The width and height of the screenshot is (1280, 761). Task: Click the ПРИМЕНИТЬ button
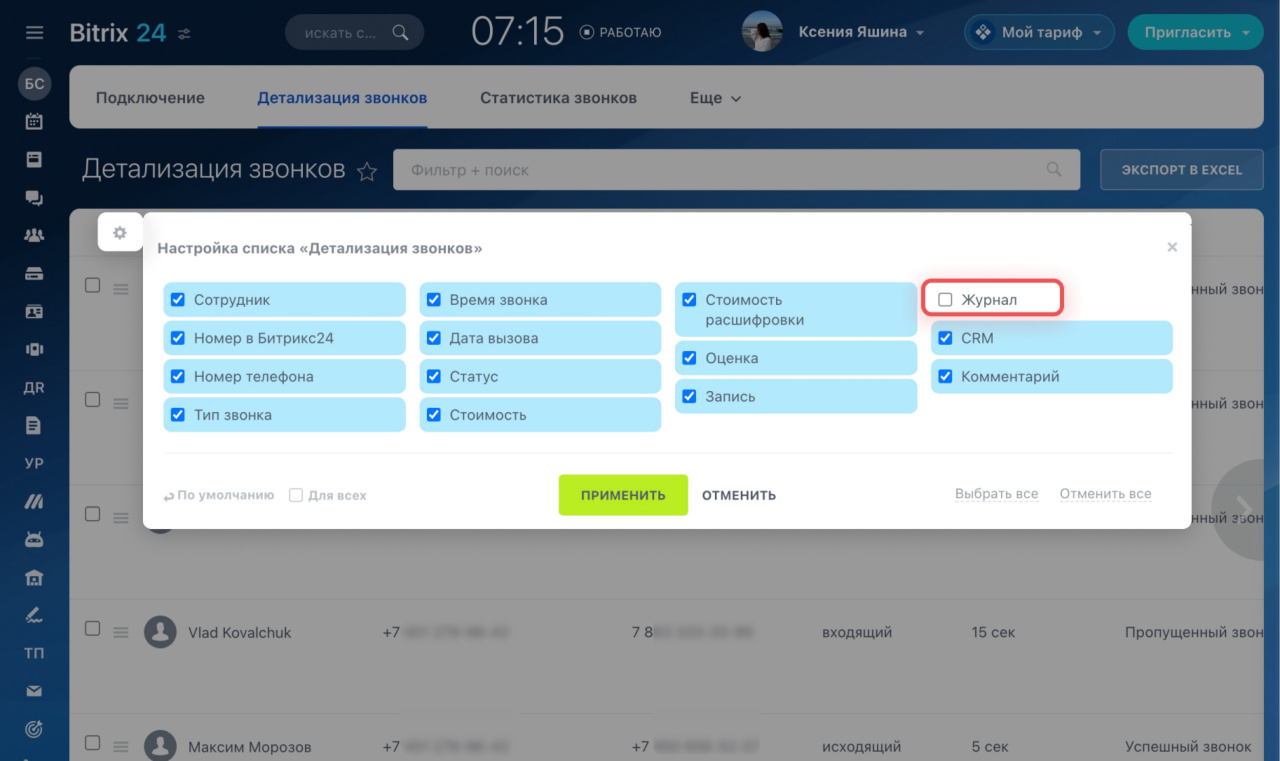coord(623,495)
